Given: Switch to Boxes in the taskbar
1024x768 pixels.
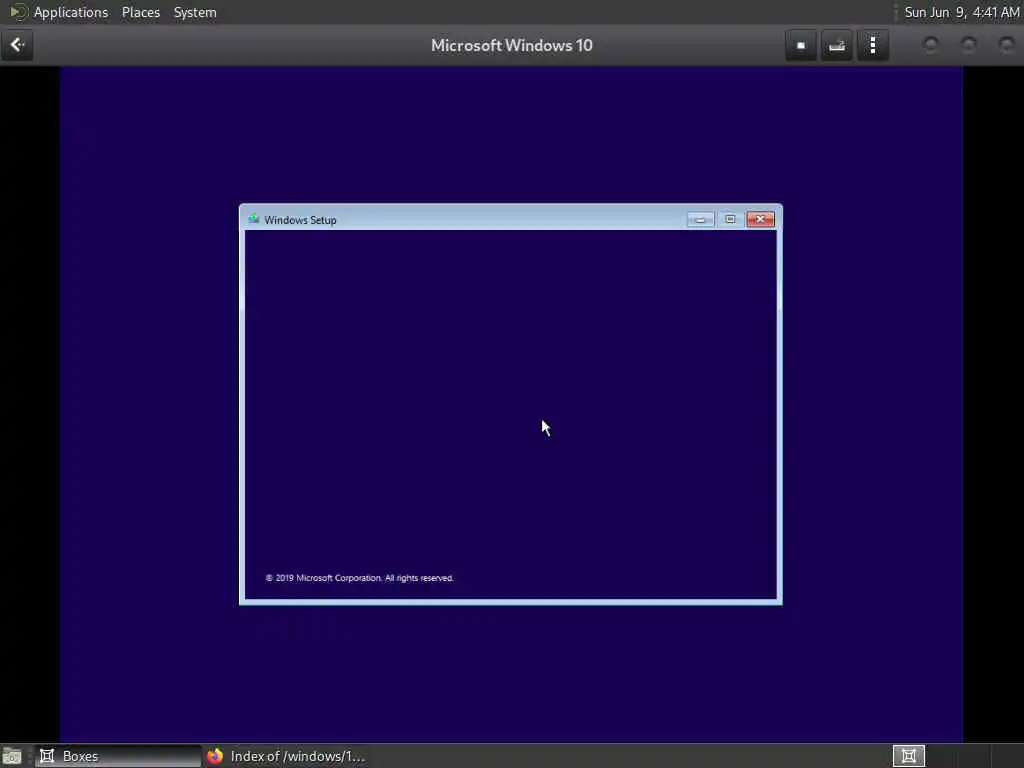Looking at the screenshot, I should pyautogui.click(x=118, y=756).
